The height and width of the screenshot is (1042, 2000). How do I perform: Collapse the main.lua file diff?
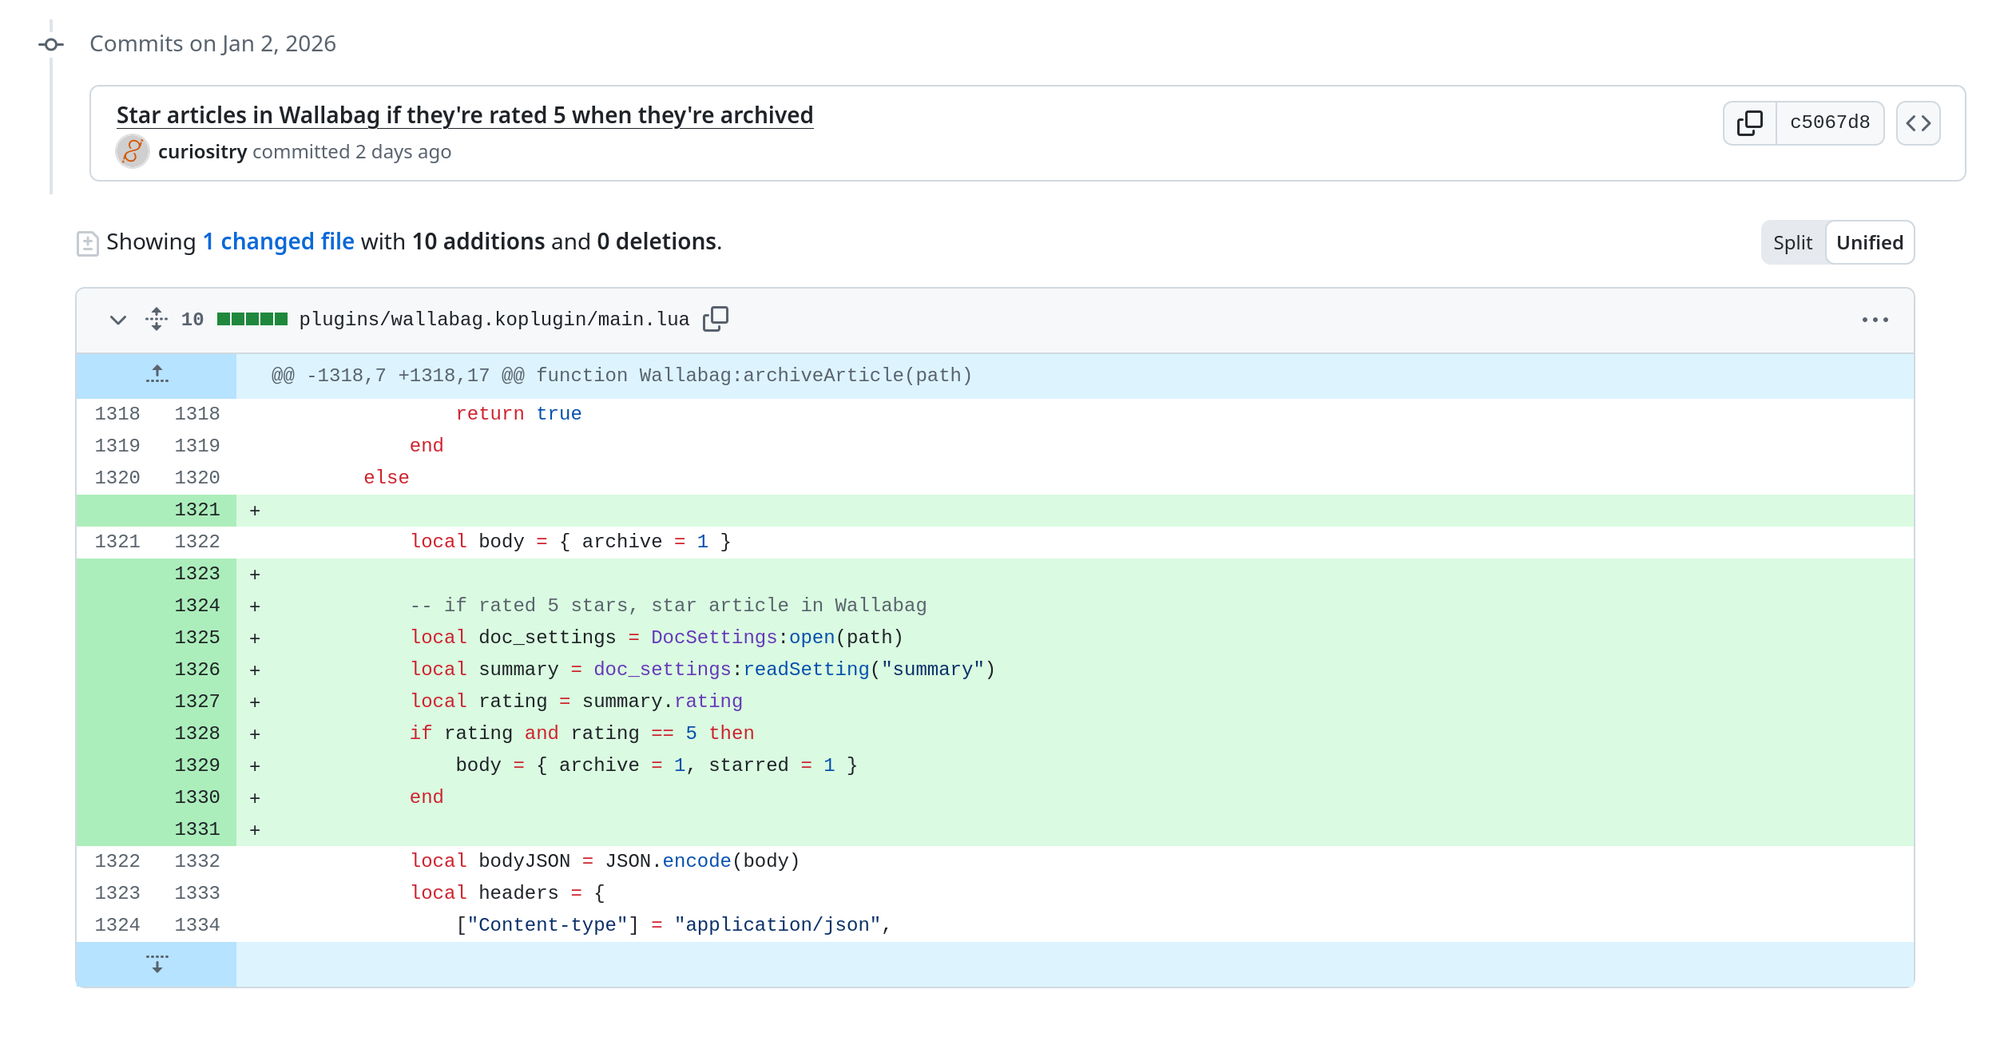[117, 319]
